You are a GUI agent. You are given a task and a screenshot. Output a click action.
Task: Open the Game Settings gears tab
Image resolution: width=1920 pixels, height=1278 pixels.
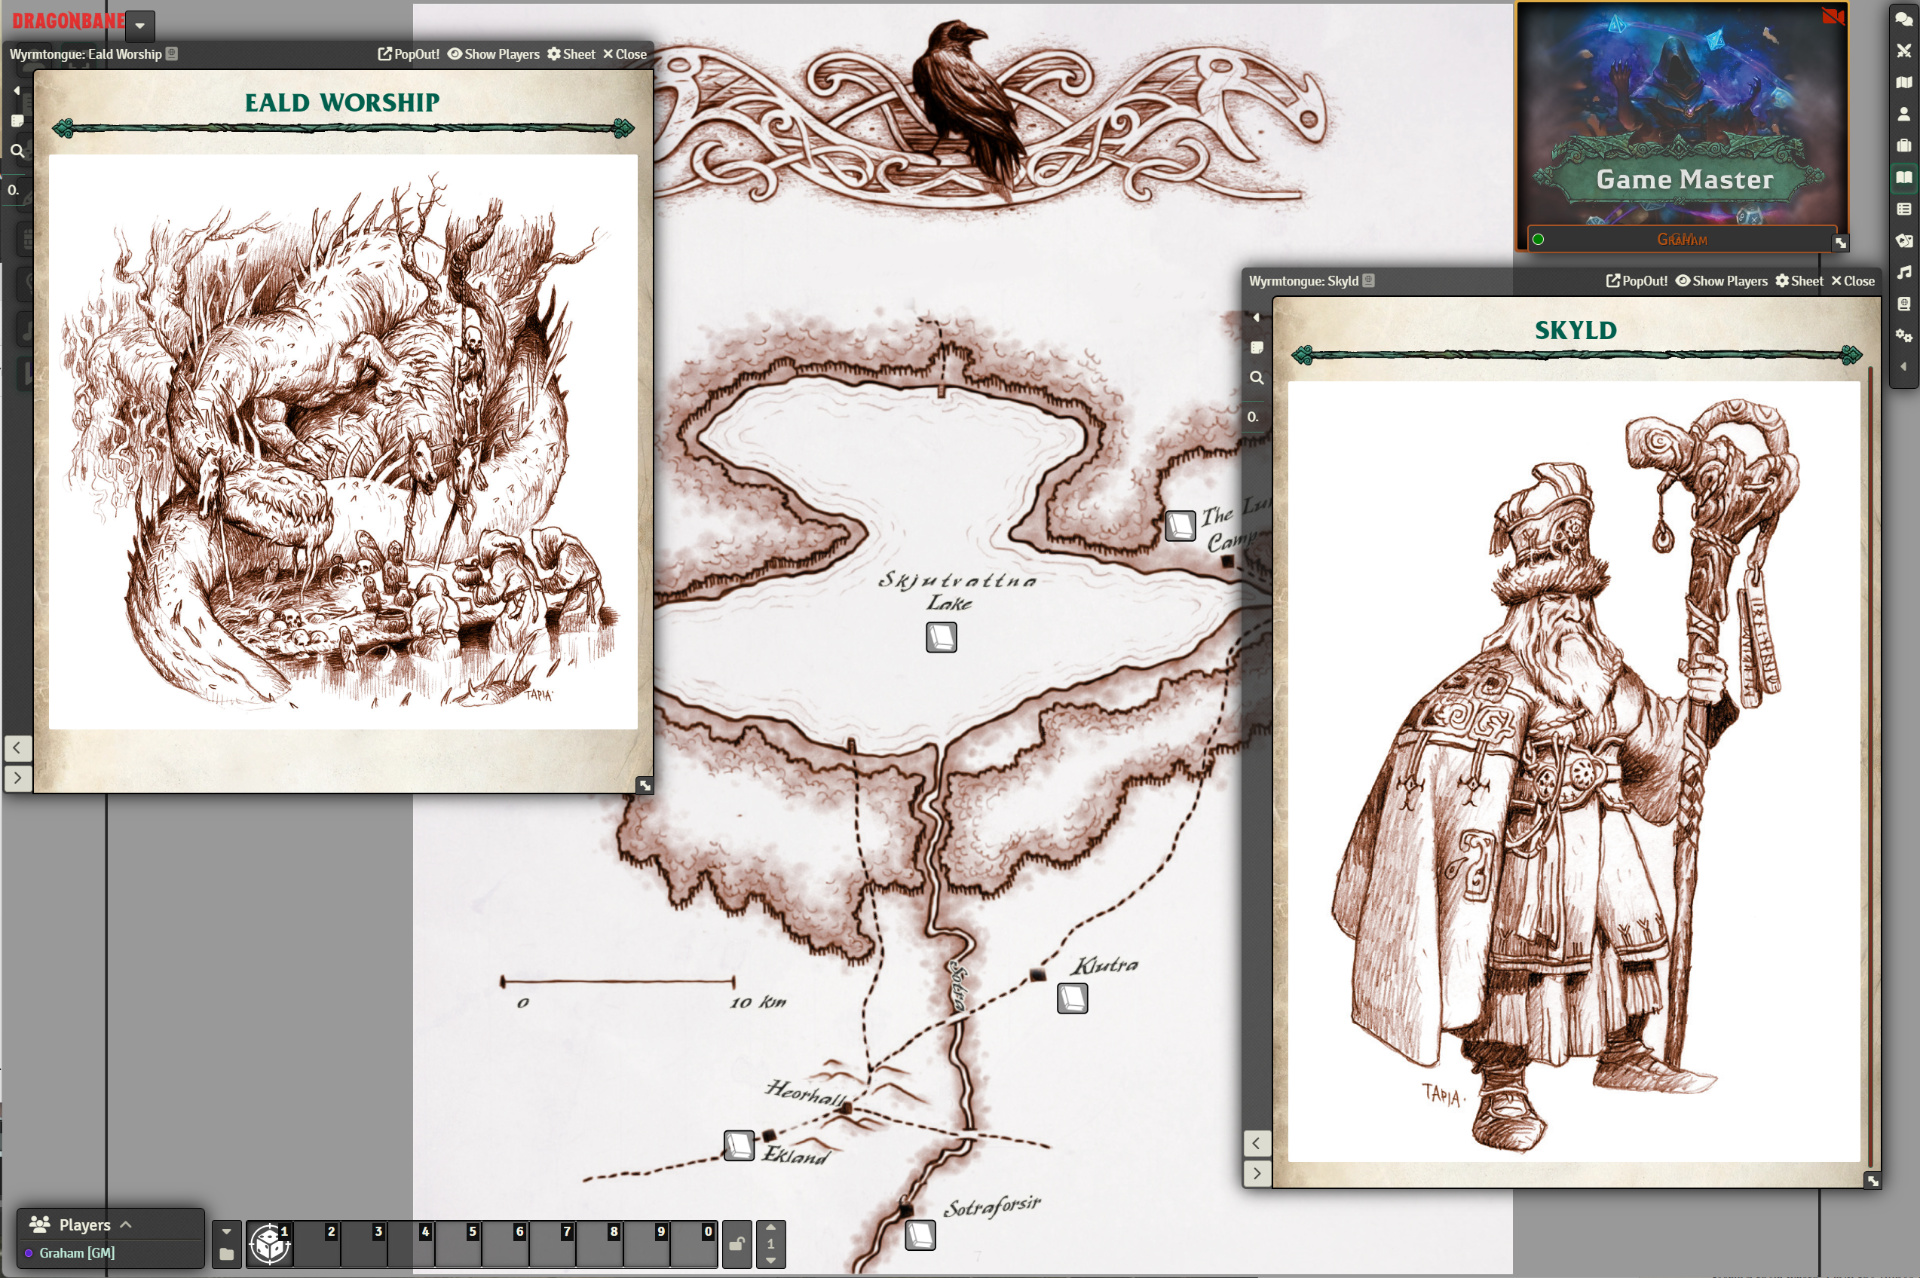tap(1903, 335)
